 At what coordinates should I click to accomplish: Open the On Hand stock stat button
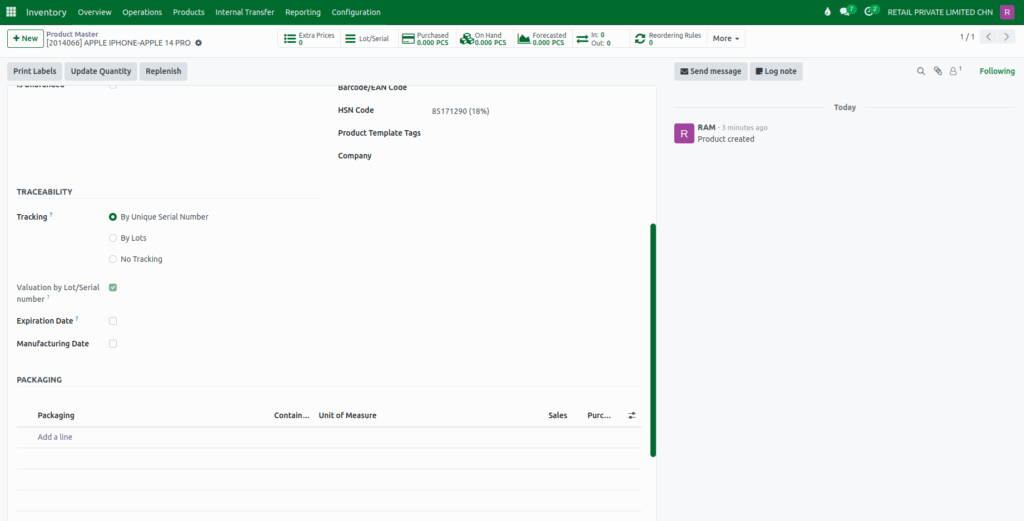pos(484,39)
